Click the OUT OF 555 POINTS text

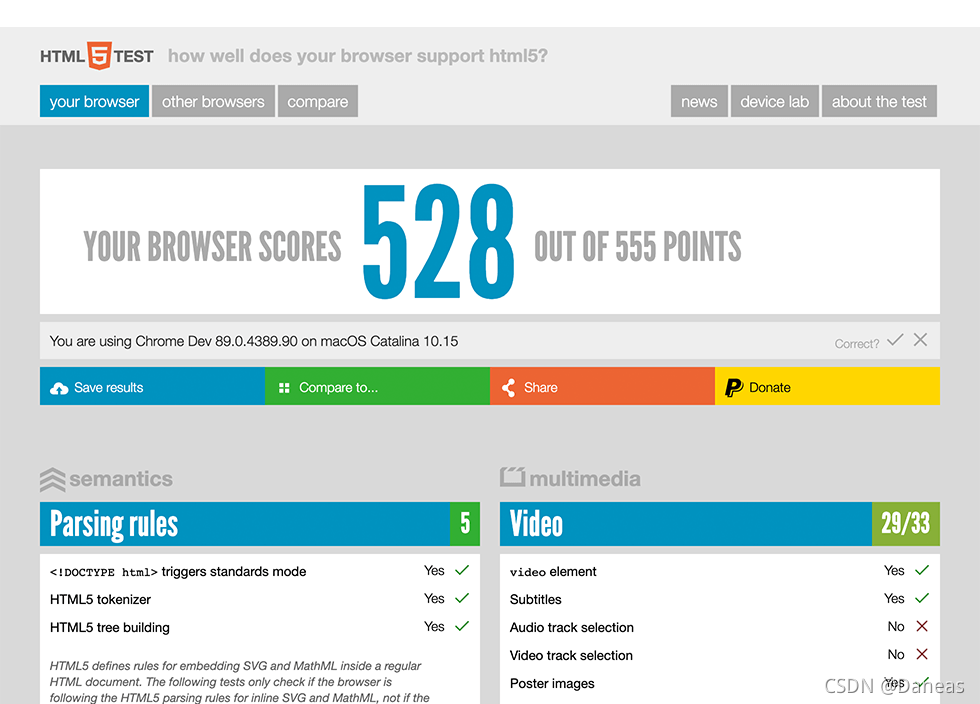(x=638, y=246)
